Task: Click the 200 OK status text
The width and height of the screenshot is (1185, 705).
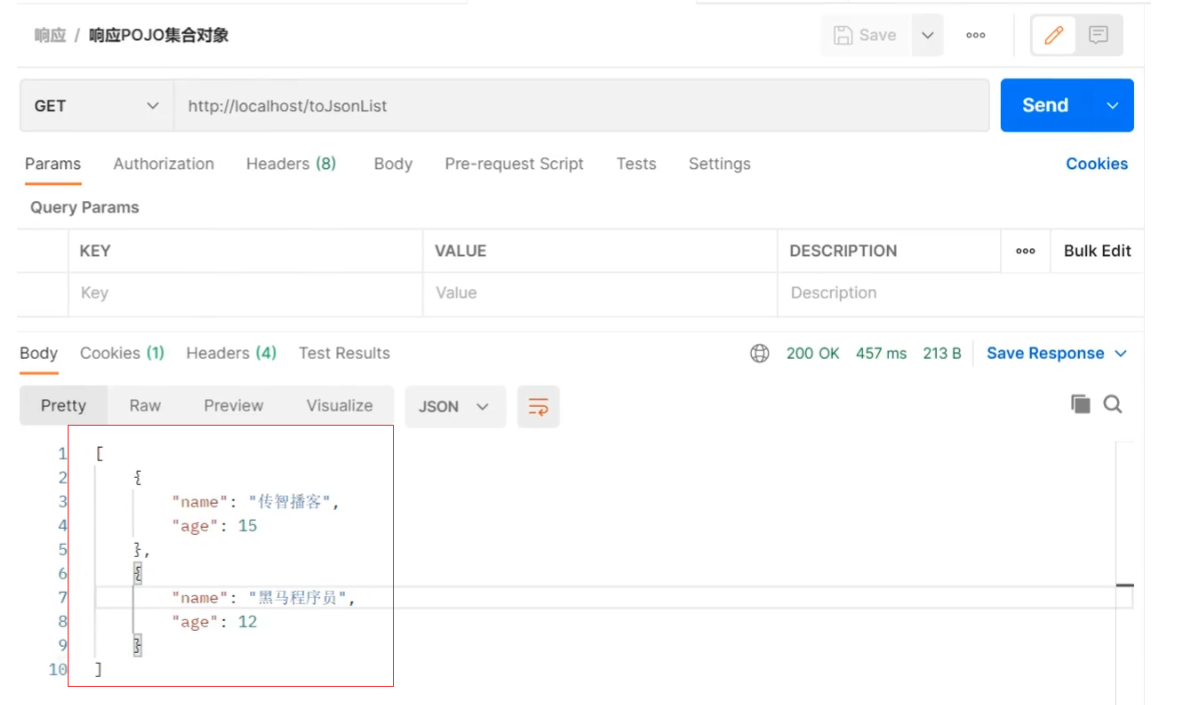Action: click(812, 354)
